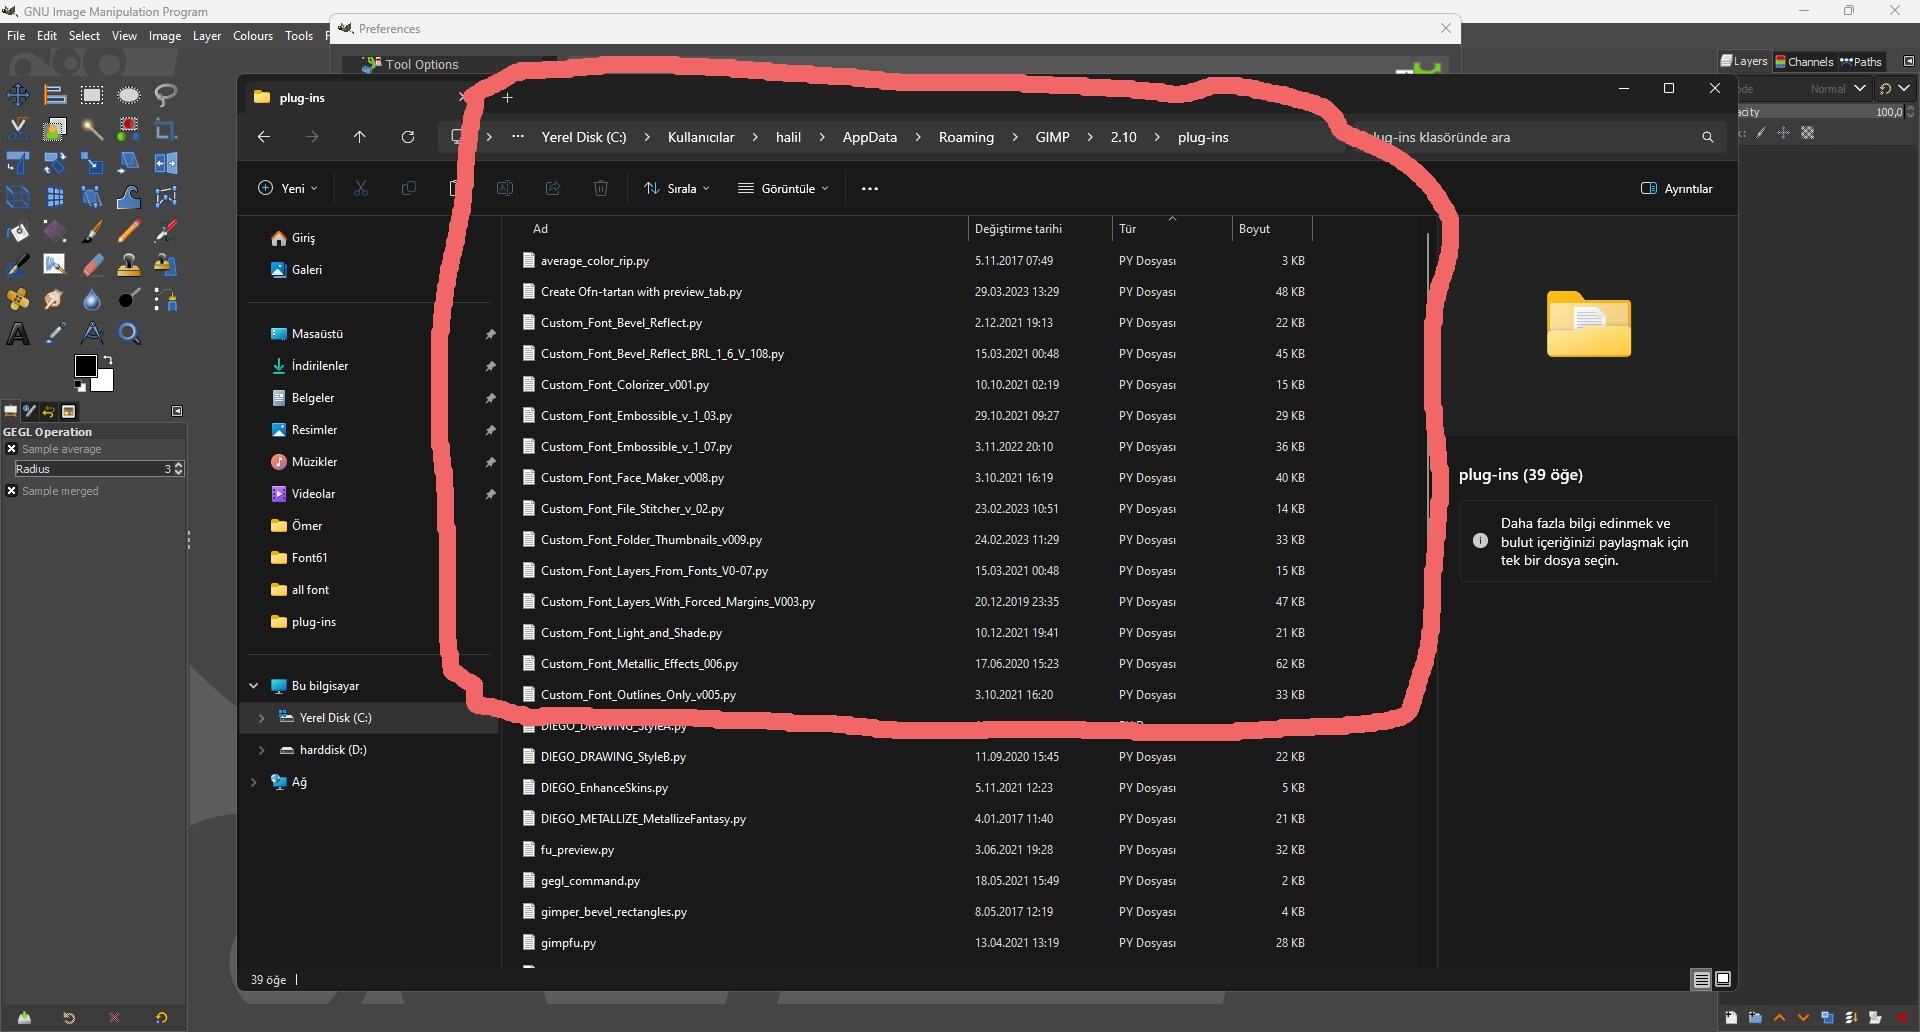Image resolution: width=1920 pixels, height=1032 pixels.
Task: Select the Color Picker tool
Action: pos(55,333)
